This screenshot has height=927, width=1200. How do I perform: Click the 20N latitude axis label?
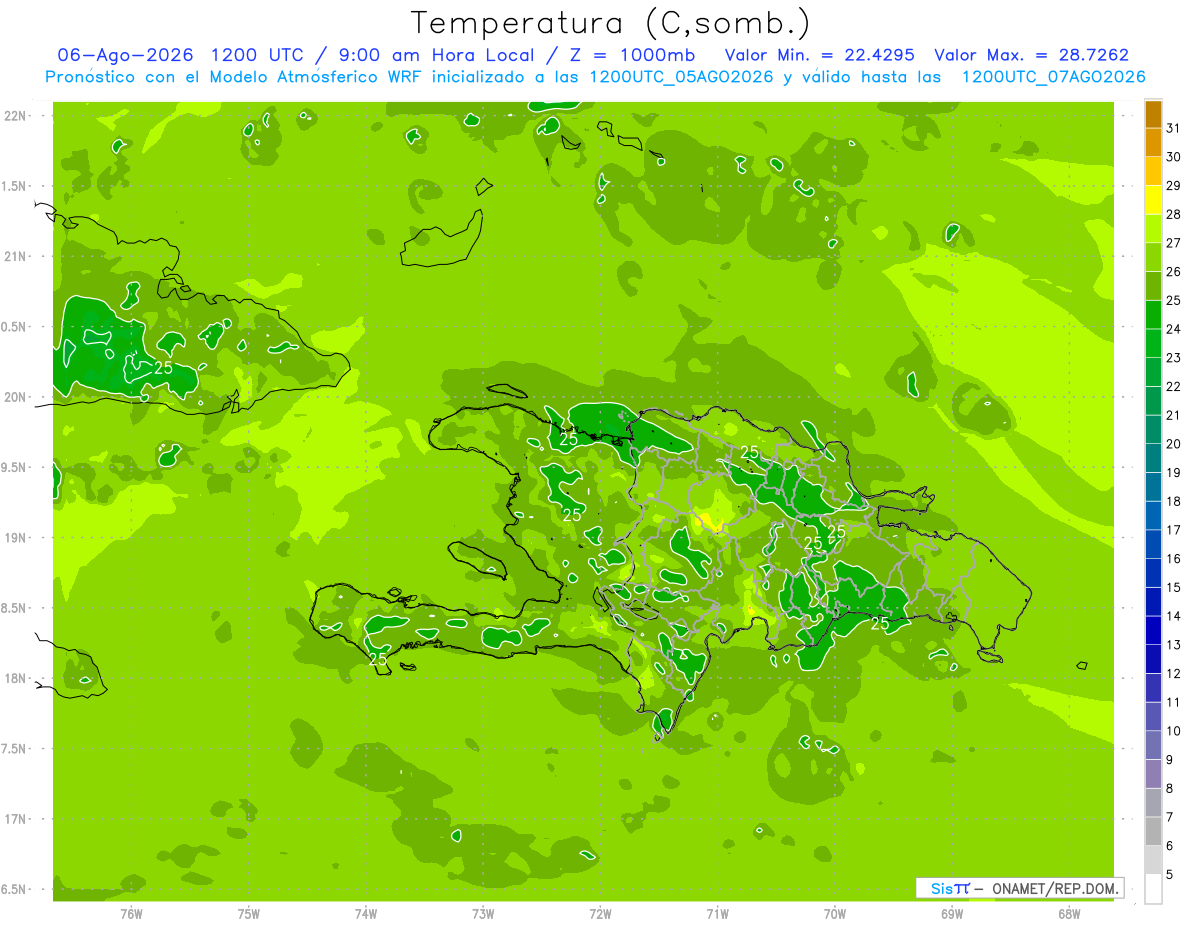17,397
